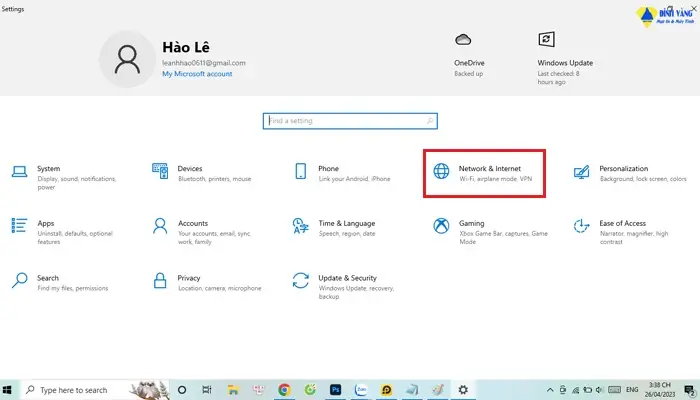Open Chrome from the taskbar

tap(284, 390)
